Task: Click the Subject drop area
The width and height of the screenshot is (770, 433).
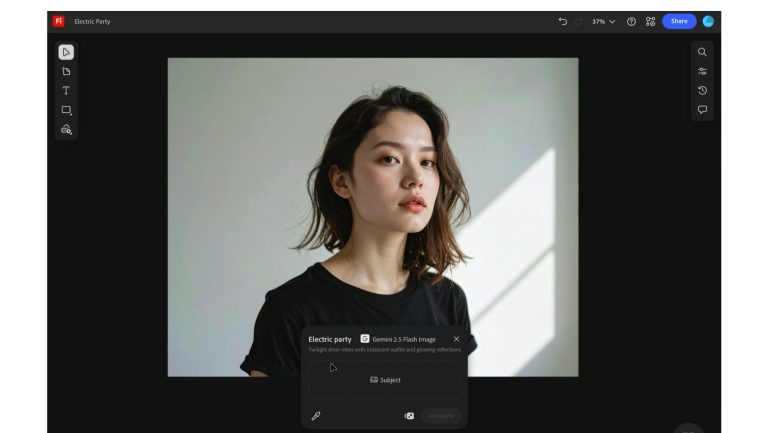Action: click(x=385, y=379)
